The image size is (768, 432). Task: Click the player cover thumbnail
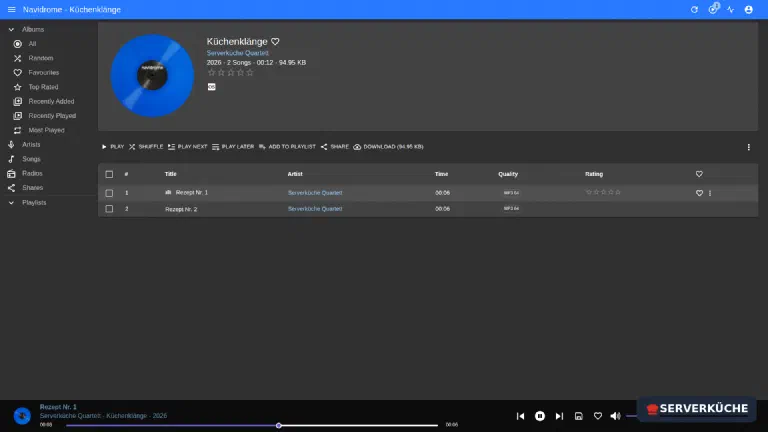pos(22,416)
